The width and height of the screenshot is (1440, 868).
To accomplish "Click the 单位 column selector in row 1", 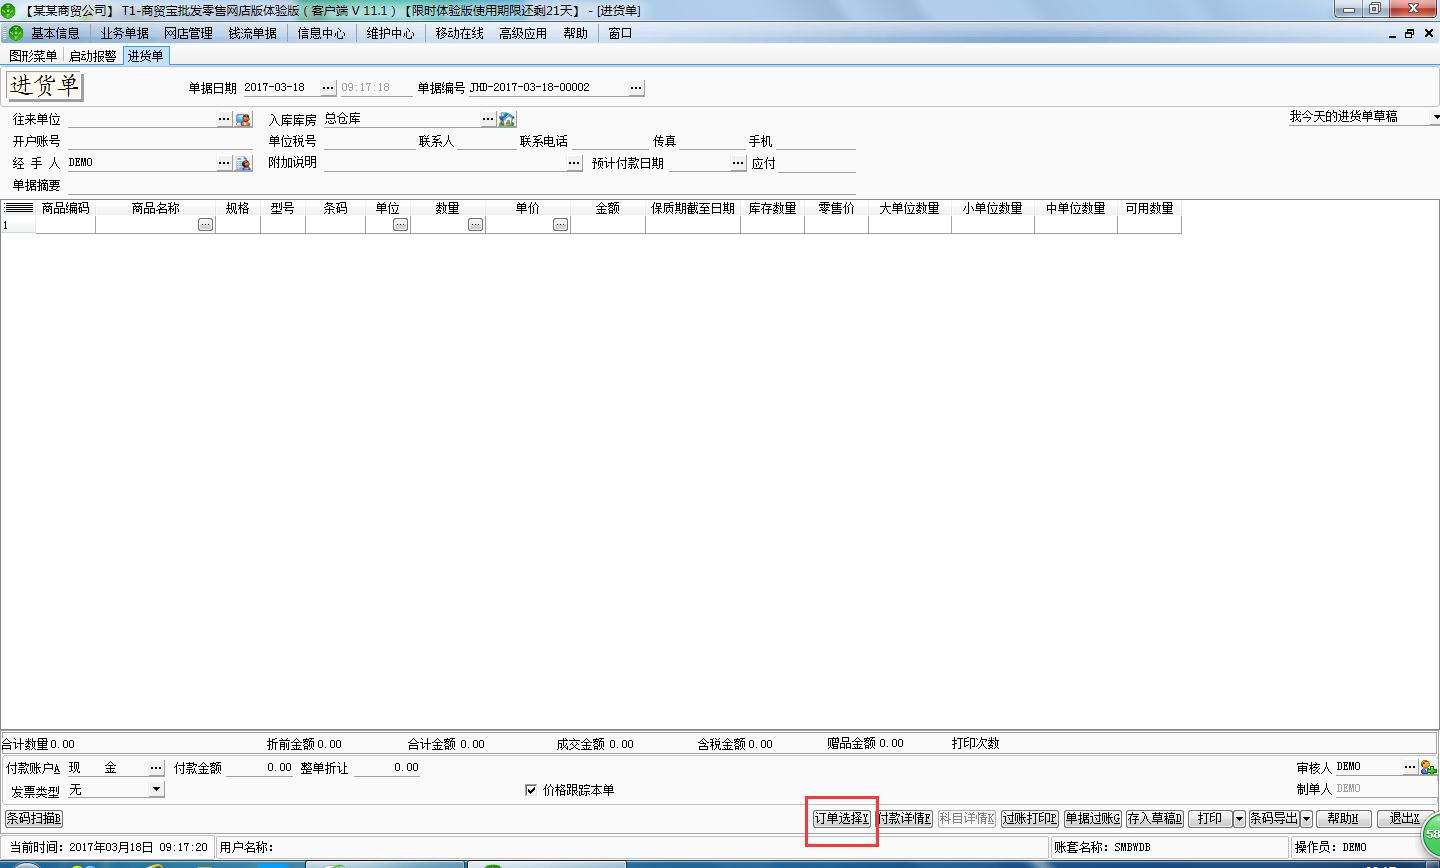I will (x=399, y=224).
